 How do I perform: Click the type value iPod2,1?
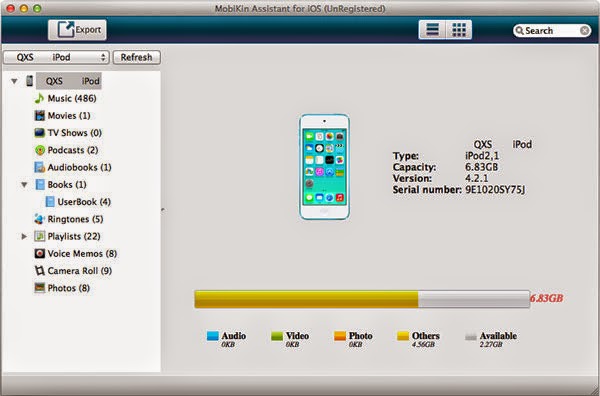coord(482,156)
